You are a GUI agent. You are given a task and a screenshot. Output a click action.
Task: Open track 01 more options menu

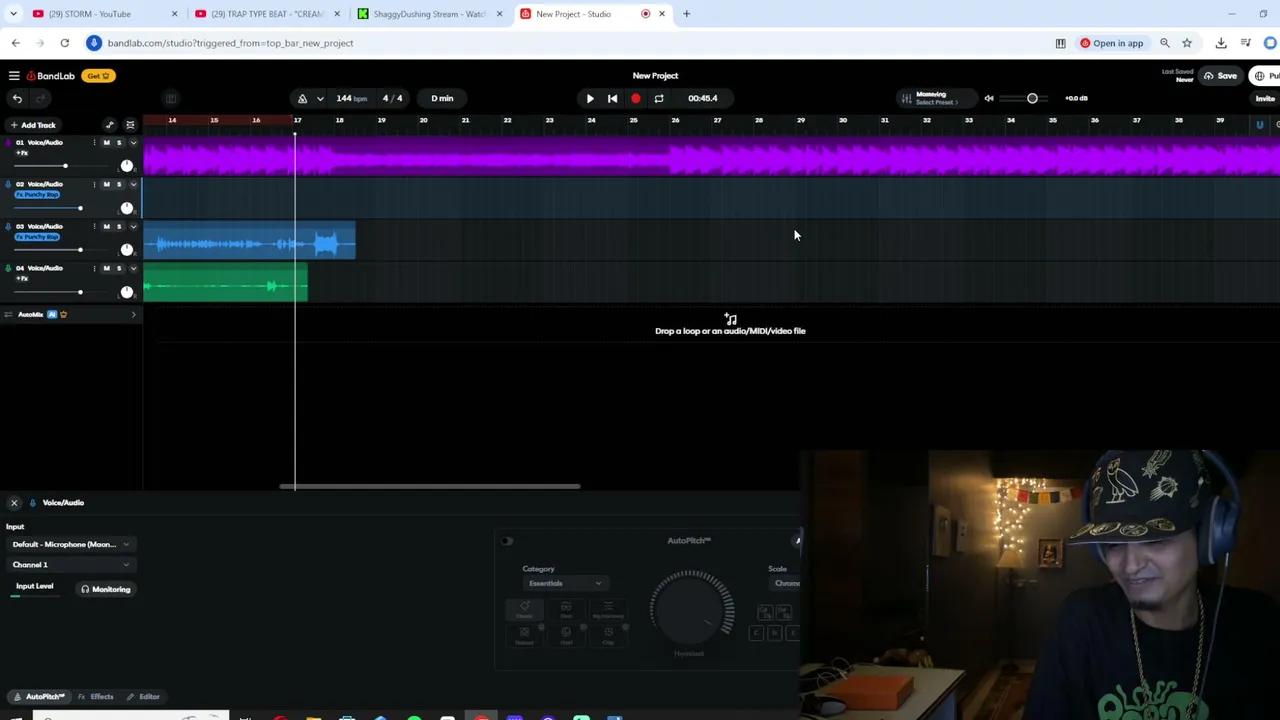click(94, 143)
